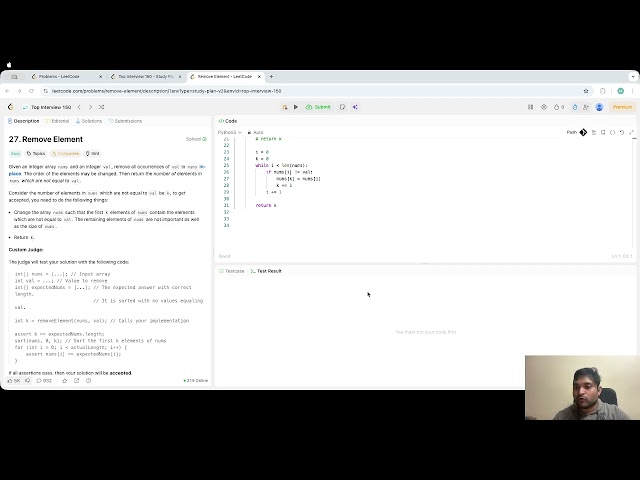The height and width of the screenshot is (480, 640).
Task: Click the 'in-place' link in description
Action: point(15,173)
